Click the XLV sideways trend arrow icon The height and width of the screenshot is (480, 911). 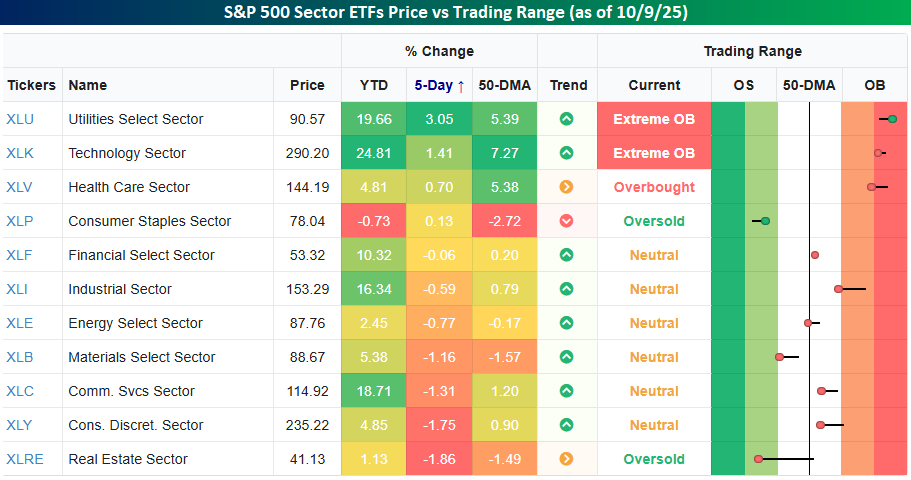[566, 187]
